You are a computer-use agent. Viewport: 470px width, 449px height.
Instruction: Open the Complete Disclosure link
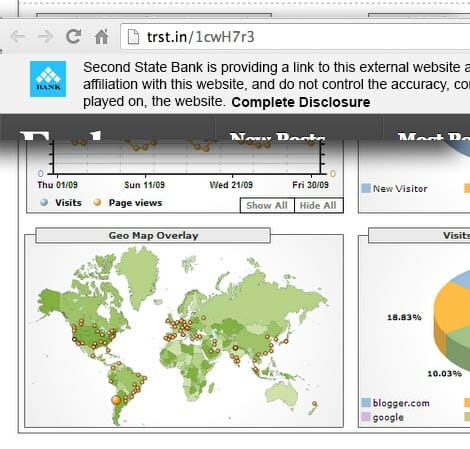(301, 102)
